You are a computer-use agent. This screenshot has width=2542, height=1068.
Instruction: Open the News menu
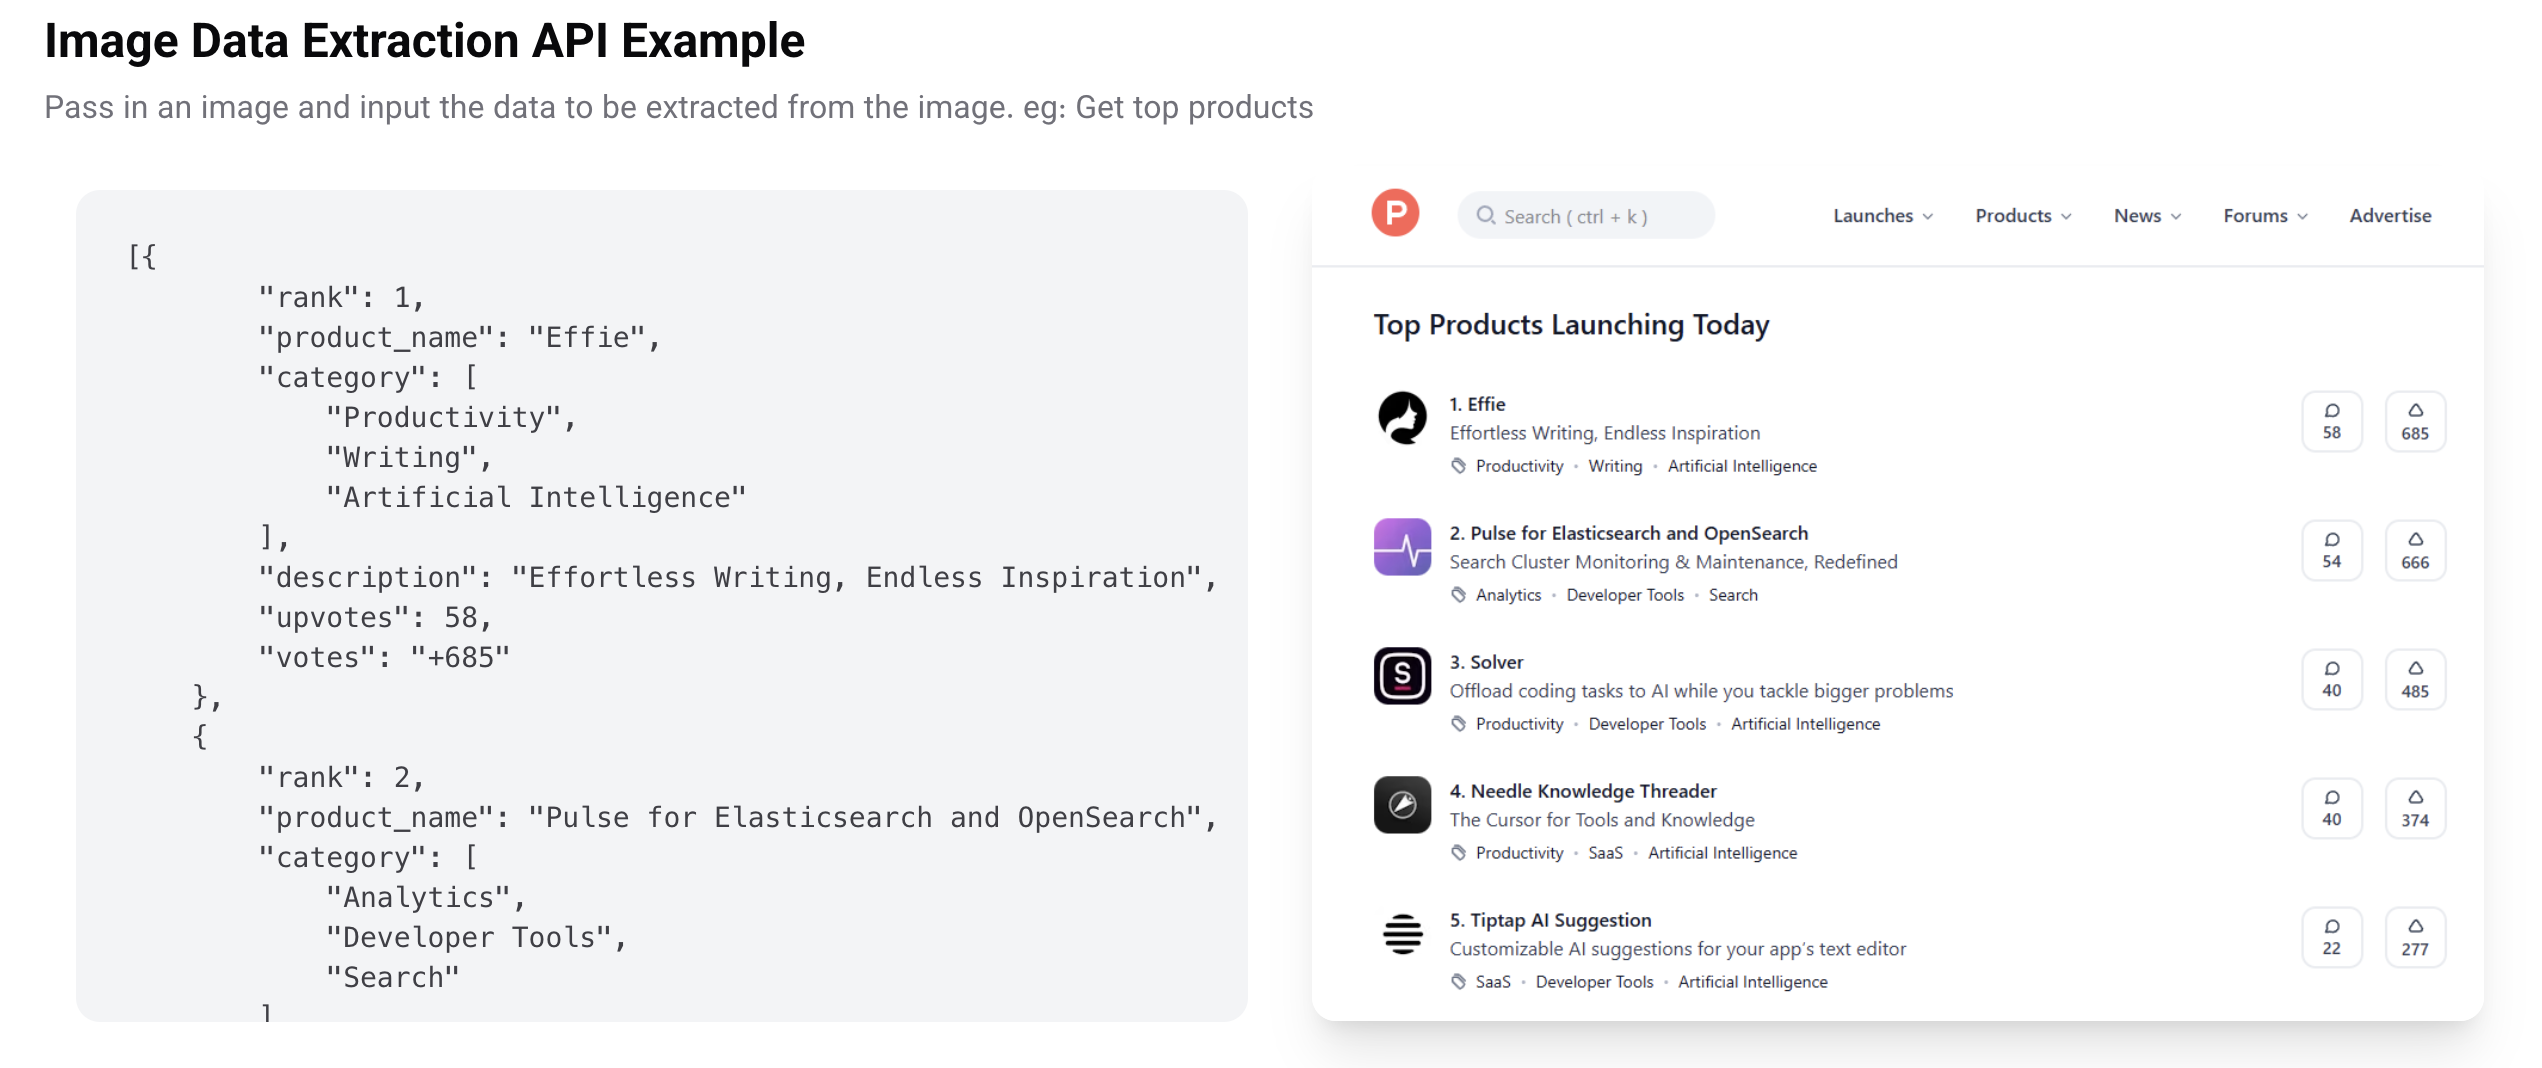click(x=2146, y=216)
